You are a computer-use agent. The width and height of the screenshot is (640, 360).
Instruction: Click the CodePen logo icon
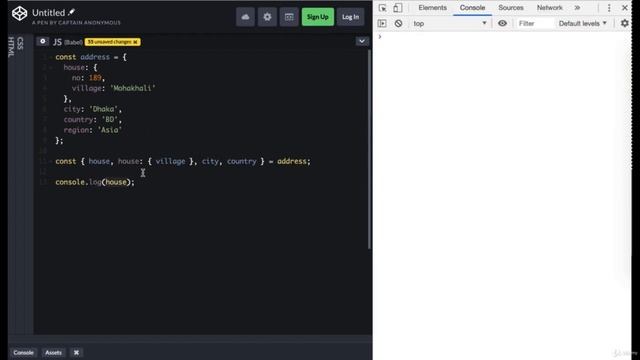tap(19, 13)
